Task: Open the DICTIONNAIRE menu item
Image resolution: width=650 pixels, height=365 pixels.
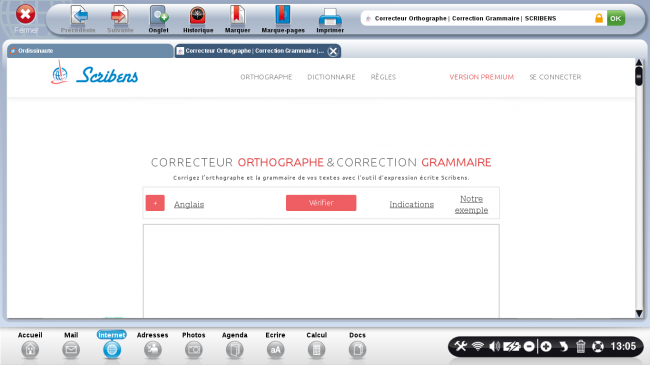Action: (x=331, y=77)
